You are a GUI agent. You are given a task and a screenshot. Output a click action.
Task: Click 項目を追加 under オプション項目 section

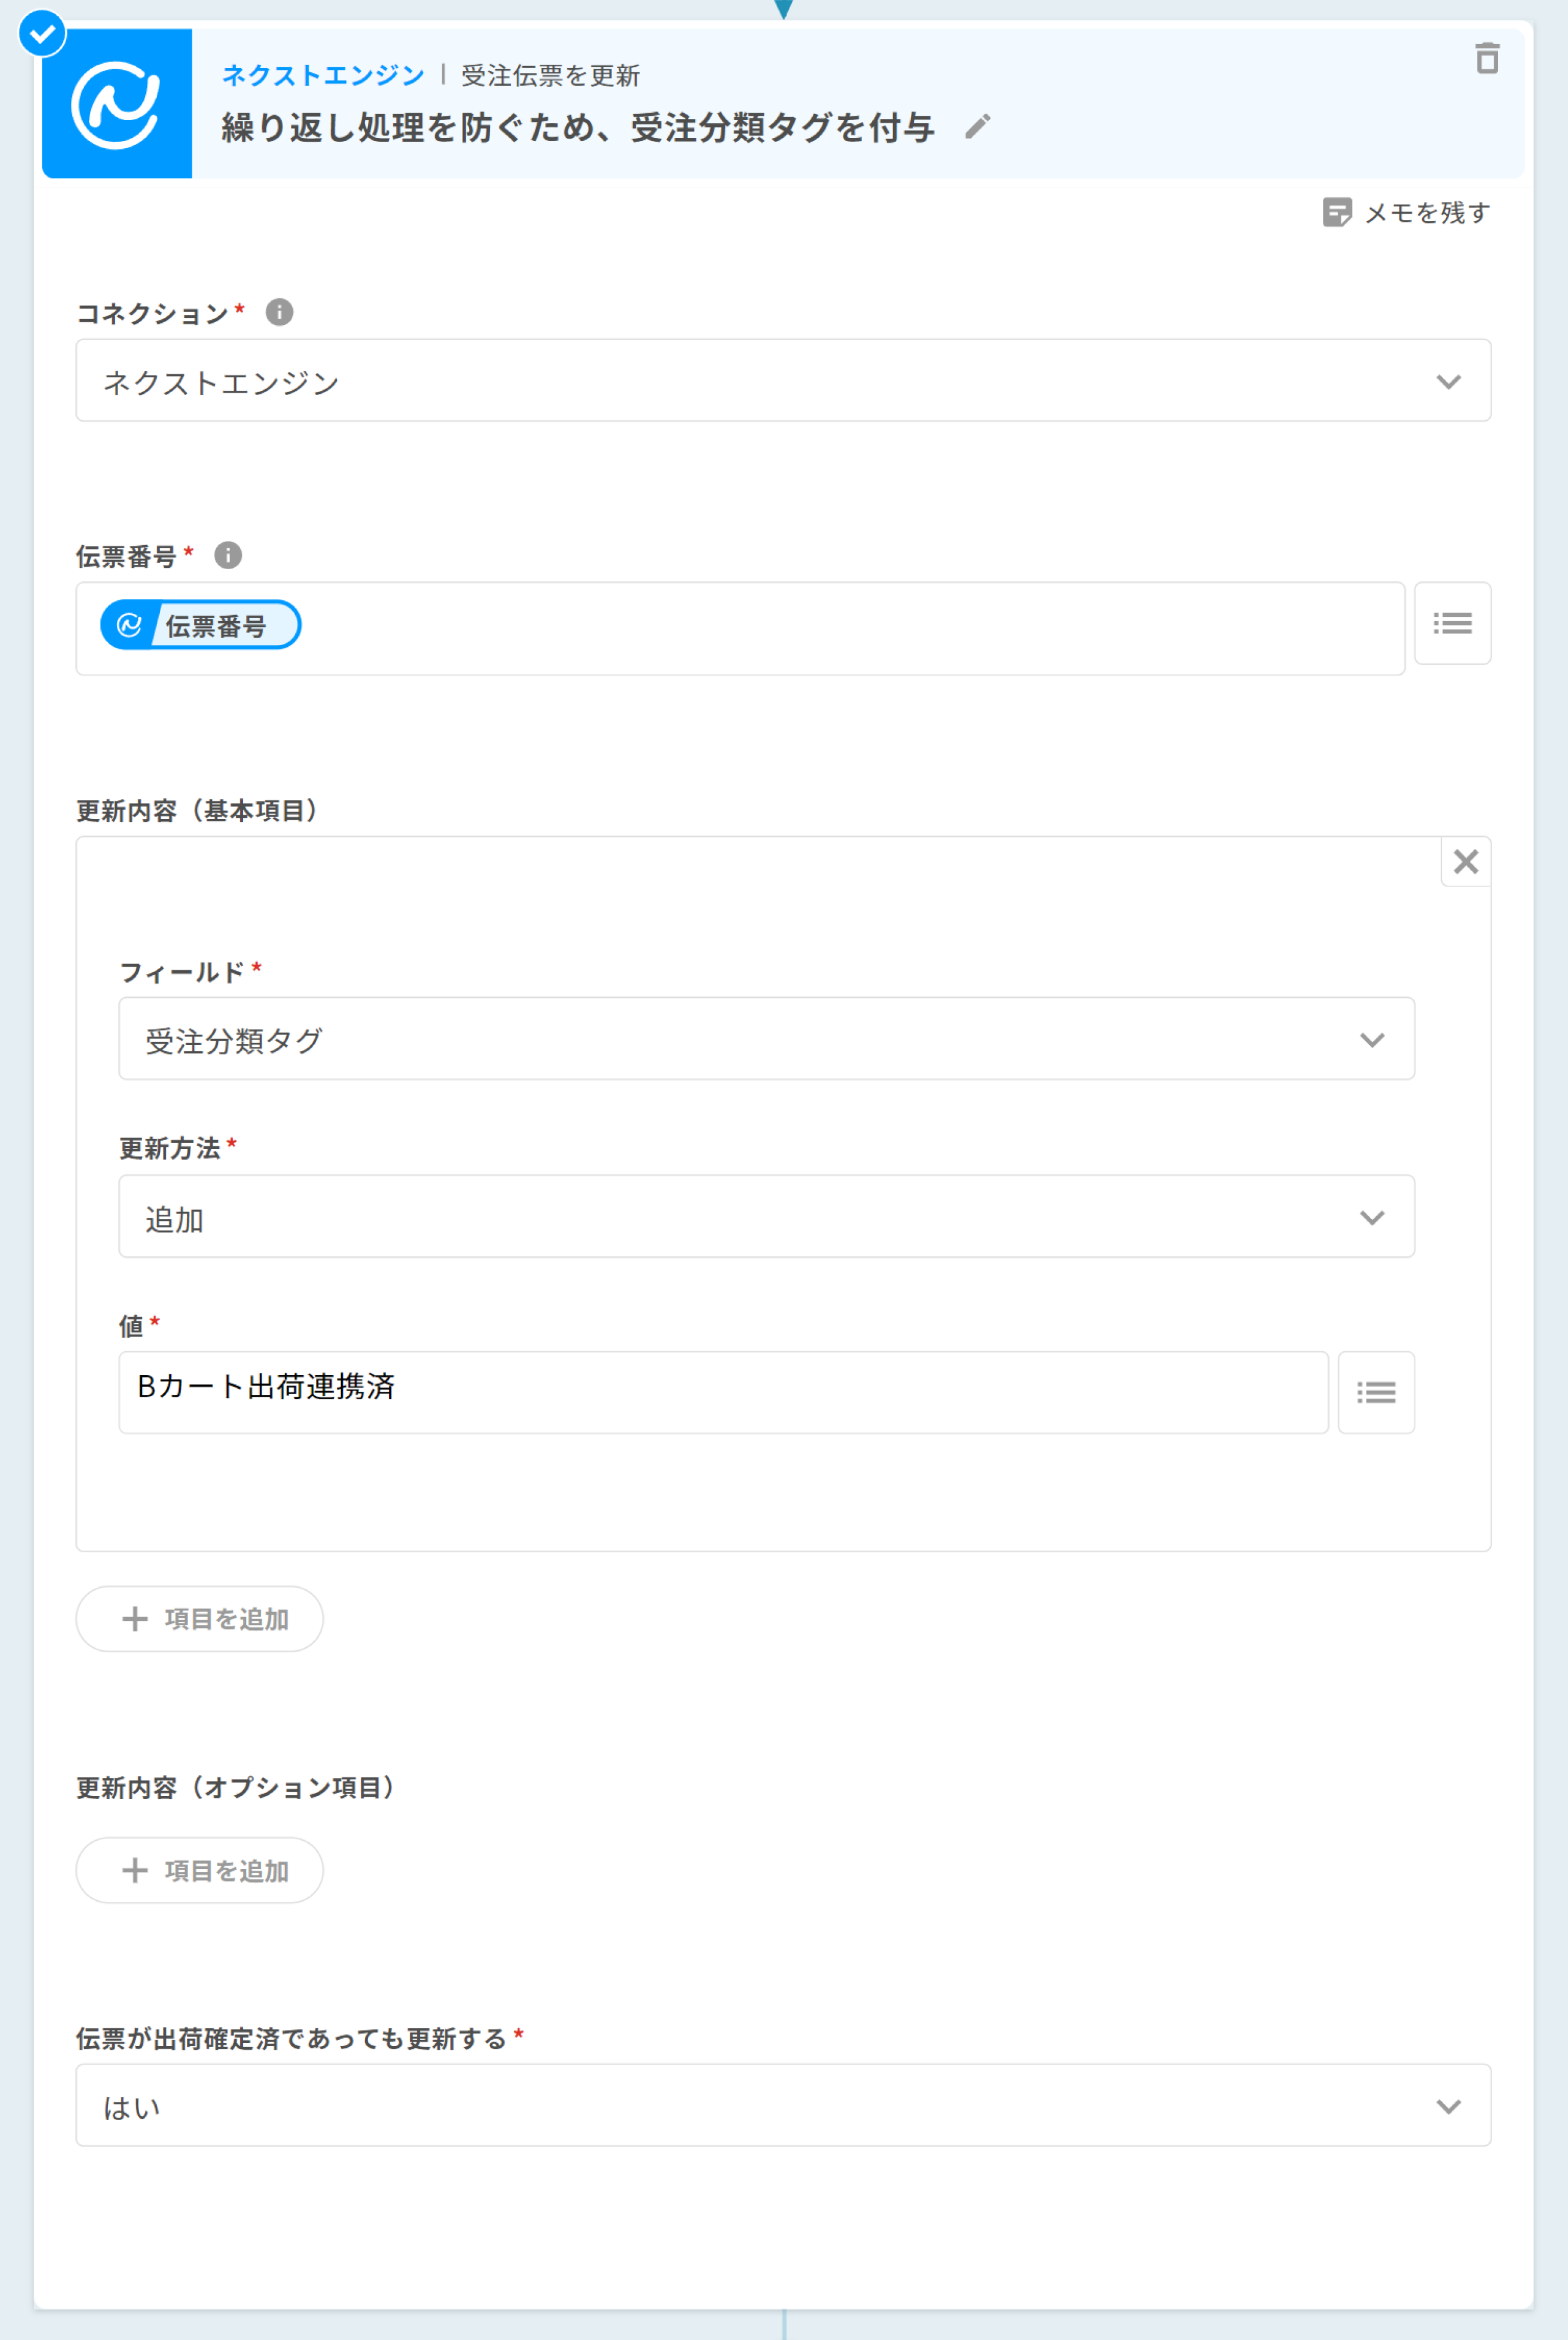click(x=200, y=1871)
